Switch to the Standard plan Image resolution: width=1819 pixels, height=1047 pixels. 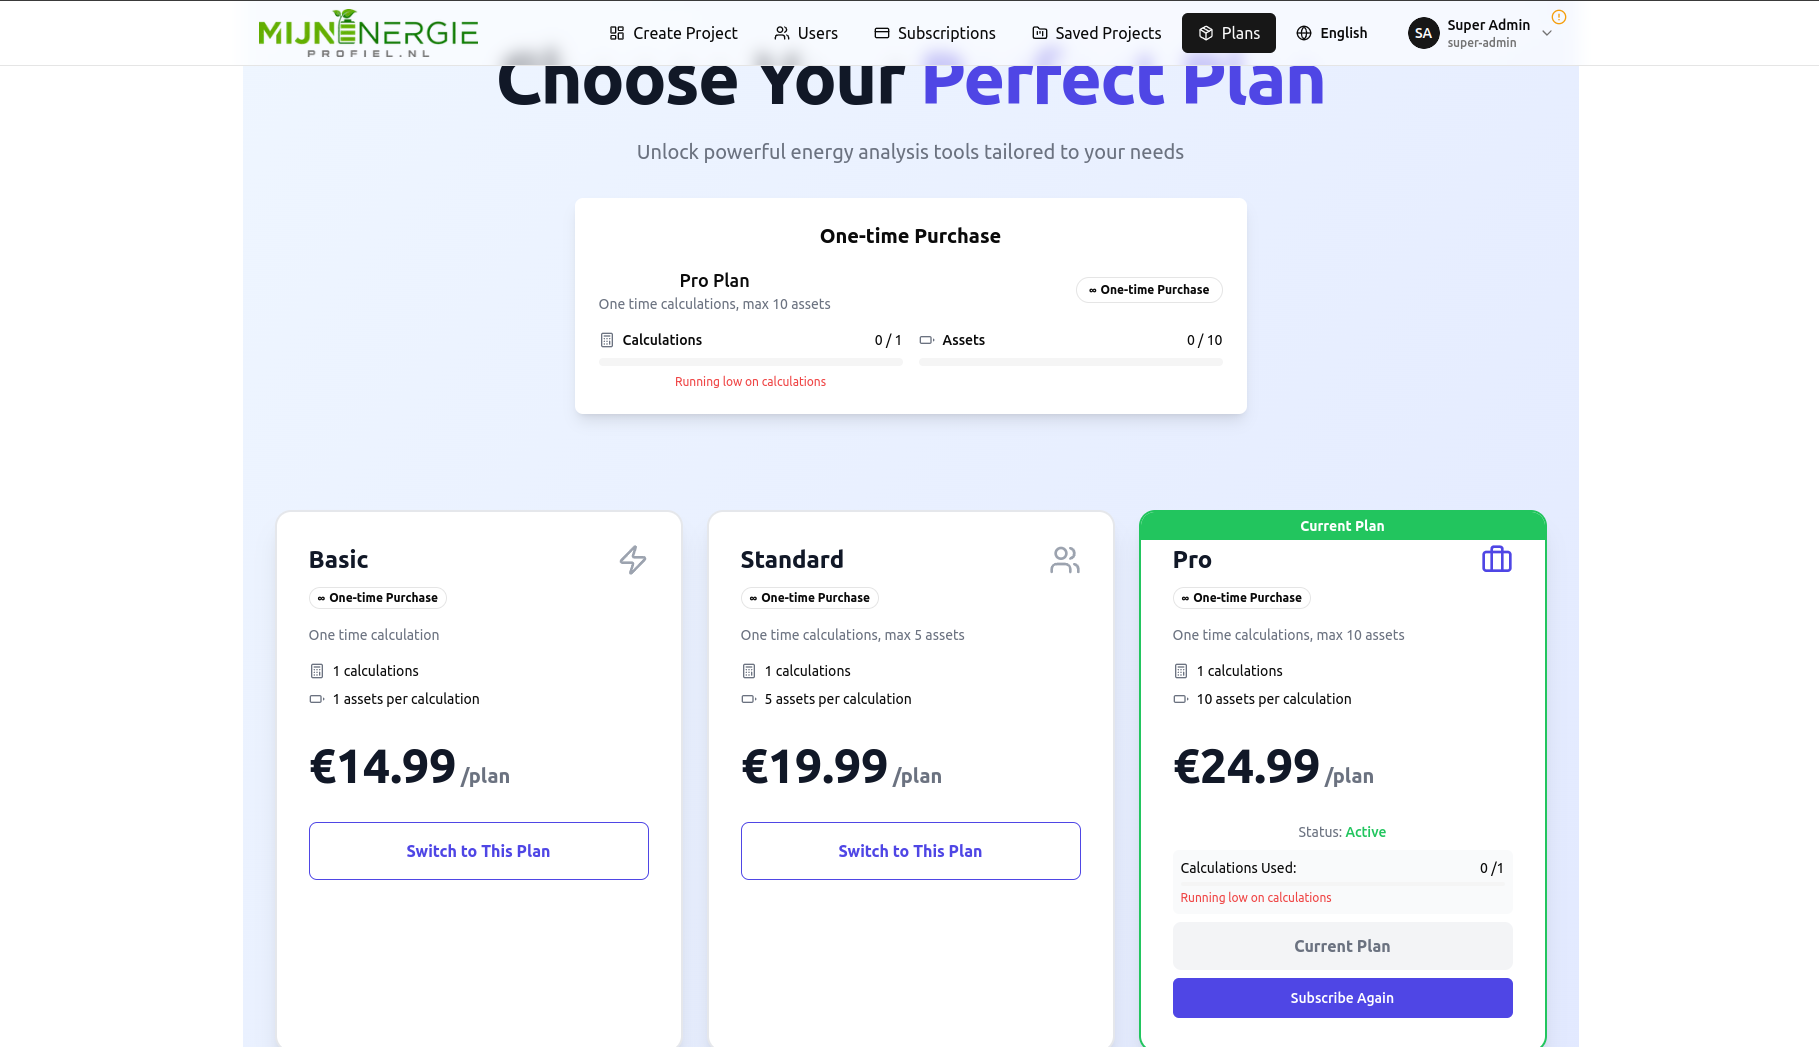[910, 851]
